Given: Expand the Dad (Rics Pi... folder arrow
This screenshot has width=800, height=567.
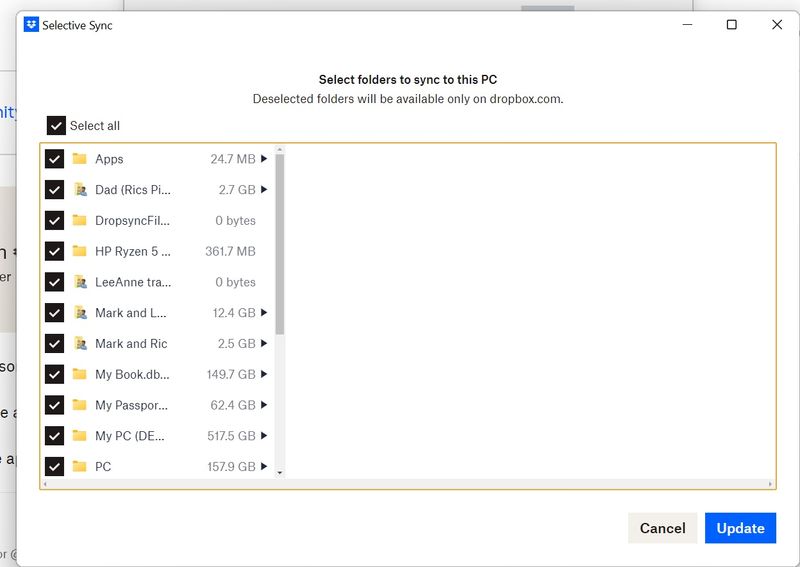Looking at the screenshot, I should pos(264,189).
